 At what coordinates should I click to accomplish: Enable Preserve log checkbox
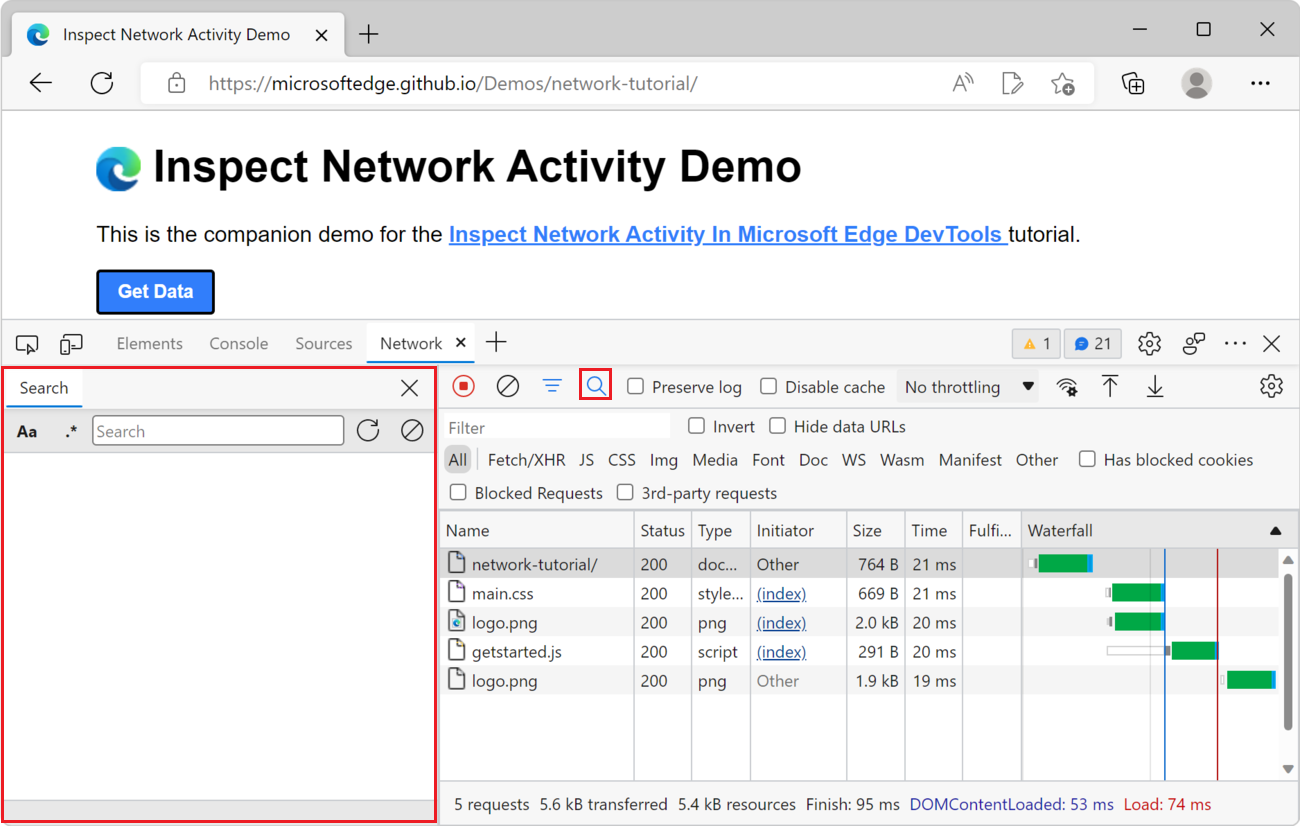click(635, 387)
